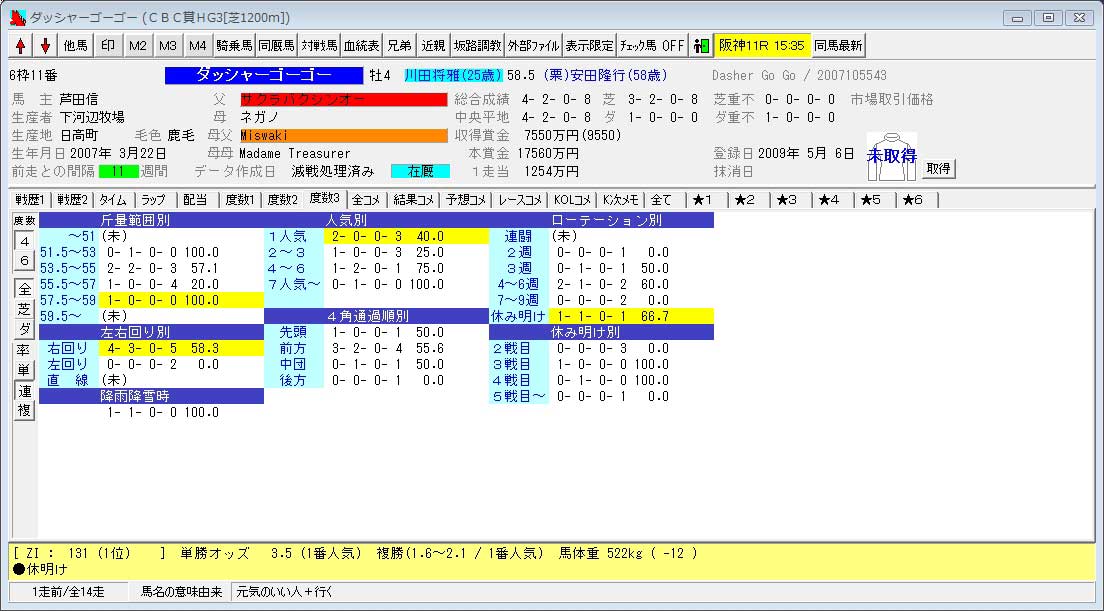This screenshot has width=1104, height=611.
Task: Switch to the 戦歴1 tab
Action: [29, 200]
